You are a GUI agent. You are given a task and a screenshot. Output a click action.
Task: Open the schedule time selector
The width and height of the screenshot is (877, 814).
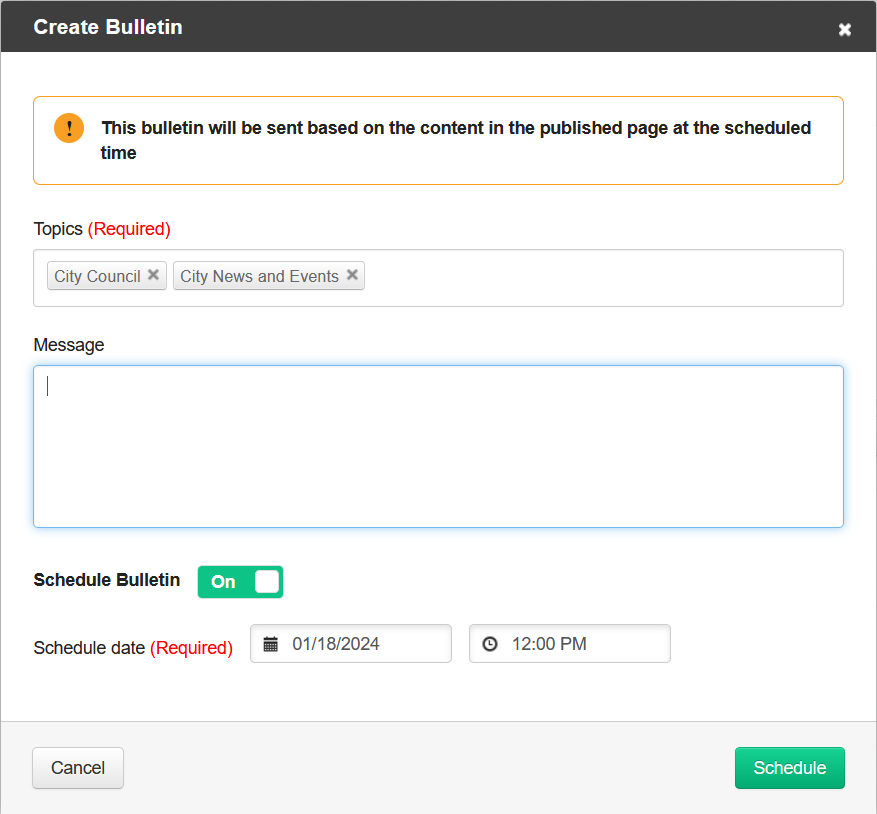tap(570, 643)
